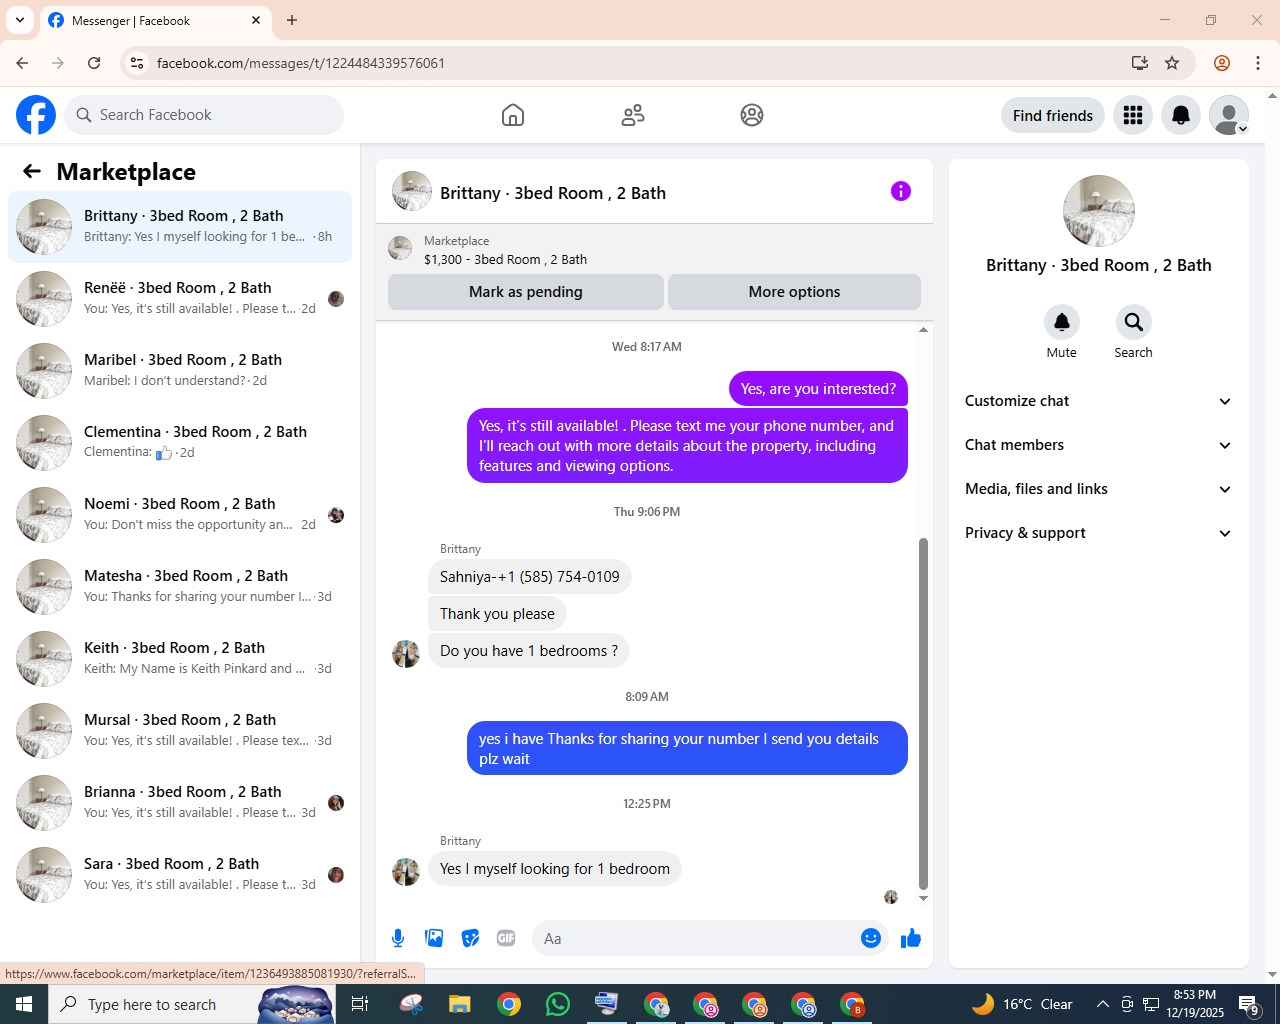Click Brittany's large profile thumbnail
Viewport: 1280px width, 1024px height.
pos(1099,211)
